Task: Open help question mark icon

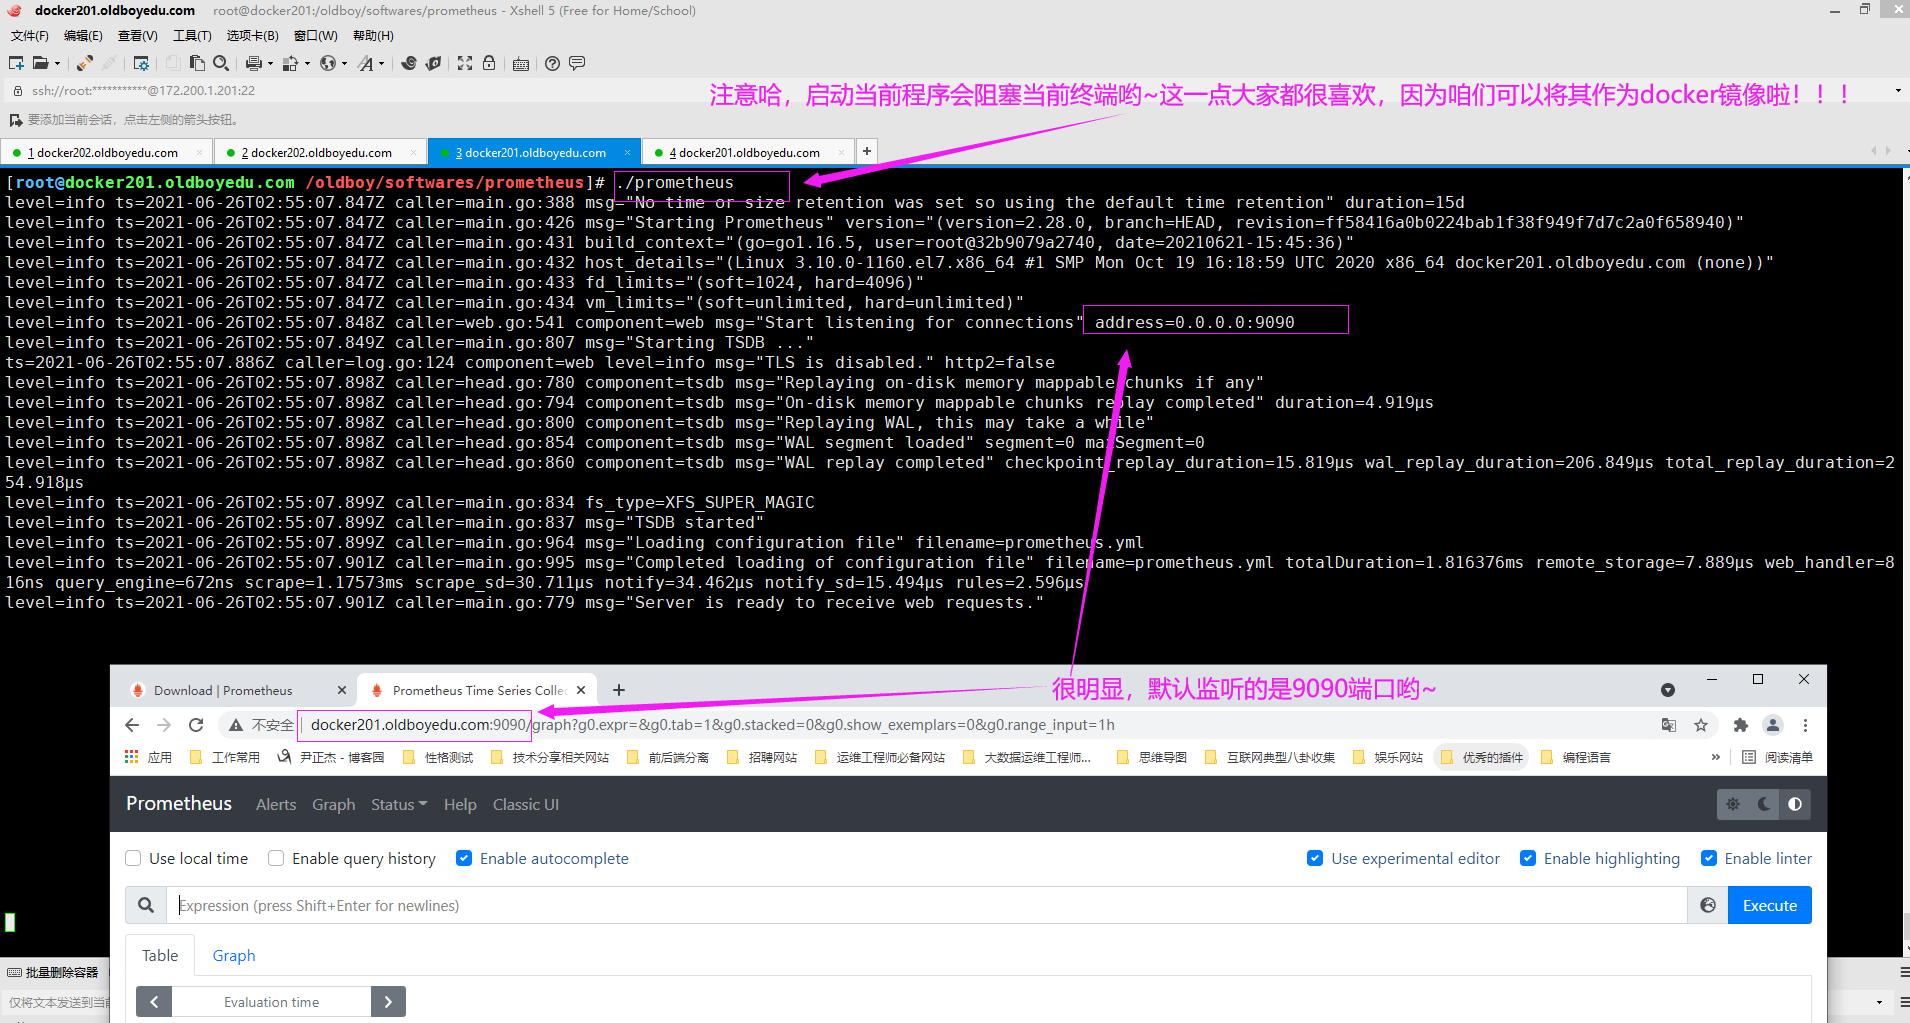Action: (552, 63)
